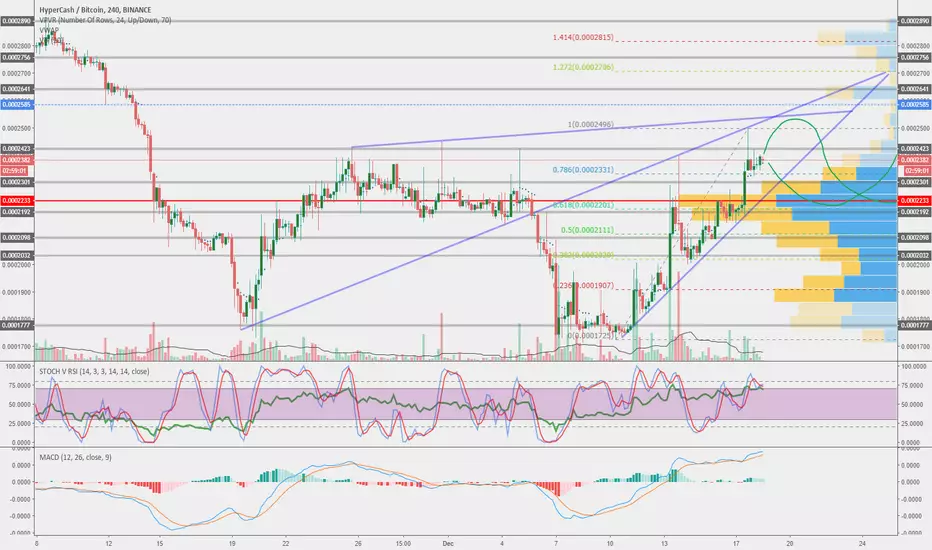
Task: Select date 26 on the time axis
Action: 358,543
